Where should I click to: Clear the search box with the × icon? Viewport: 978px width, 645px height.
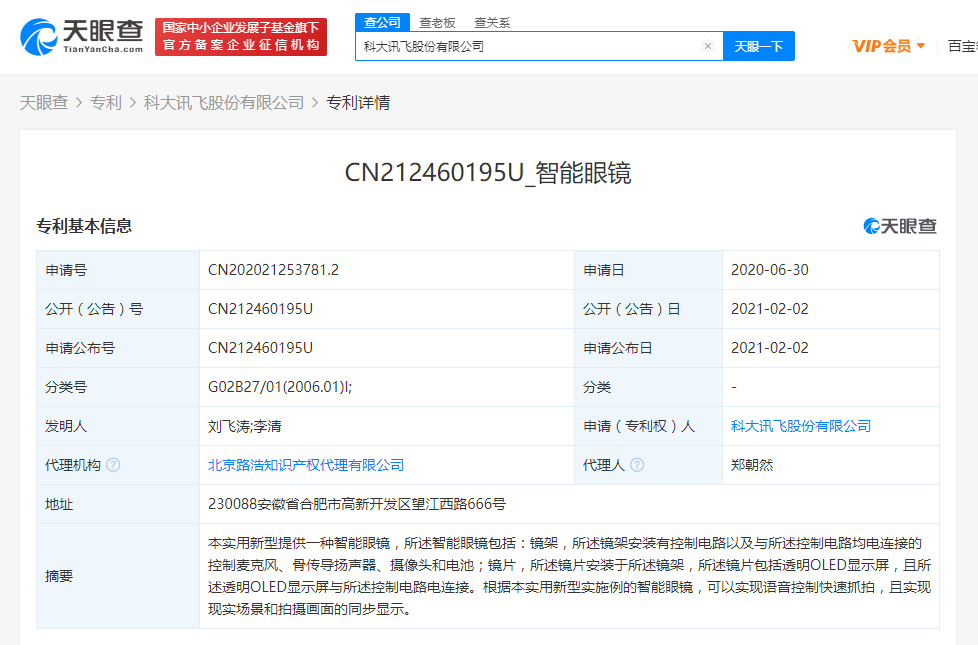[x=708, y=46]
